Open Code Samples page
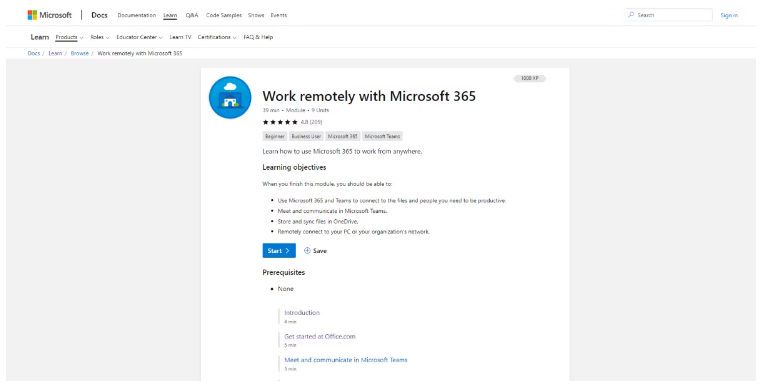 click(224, 15)
